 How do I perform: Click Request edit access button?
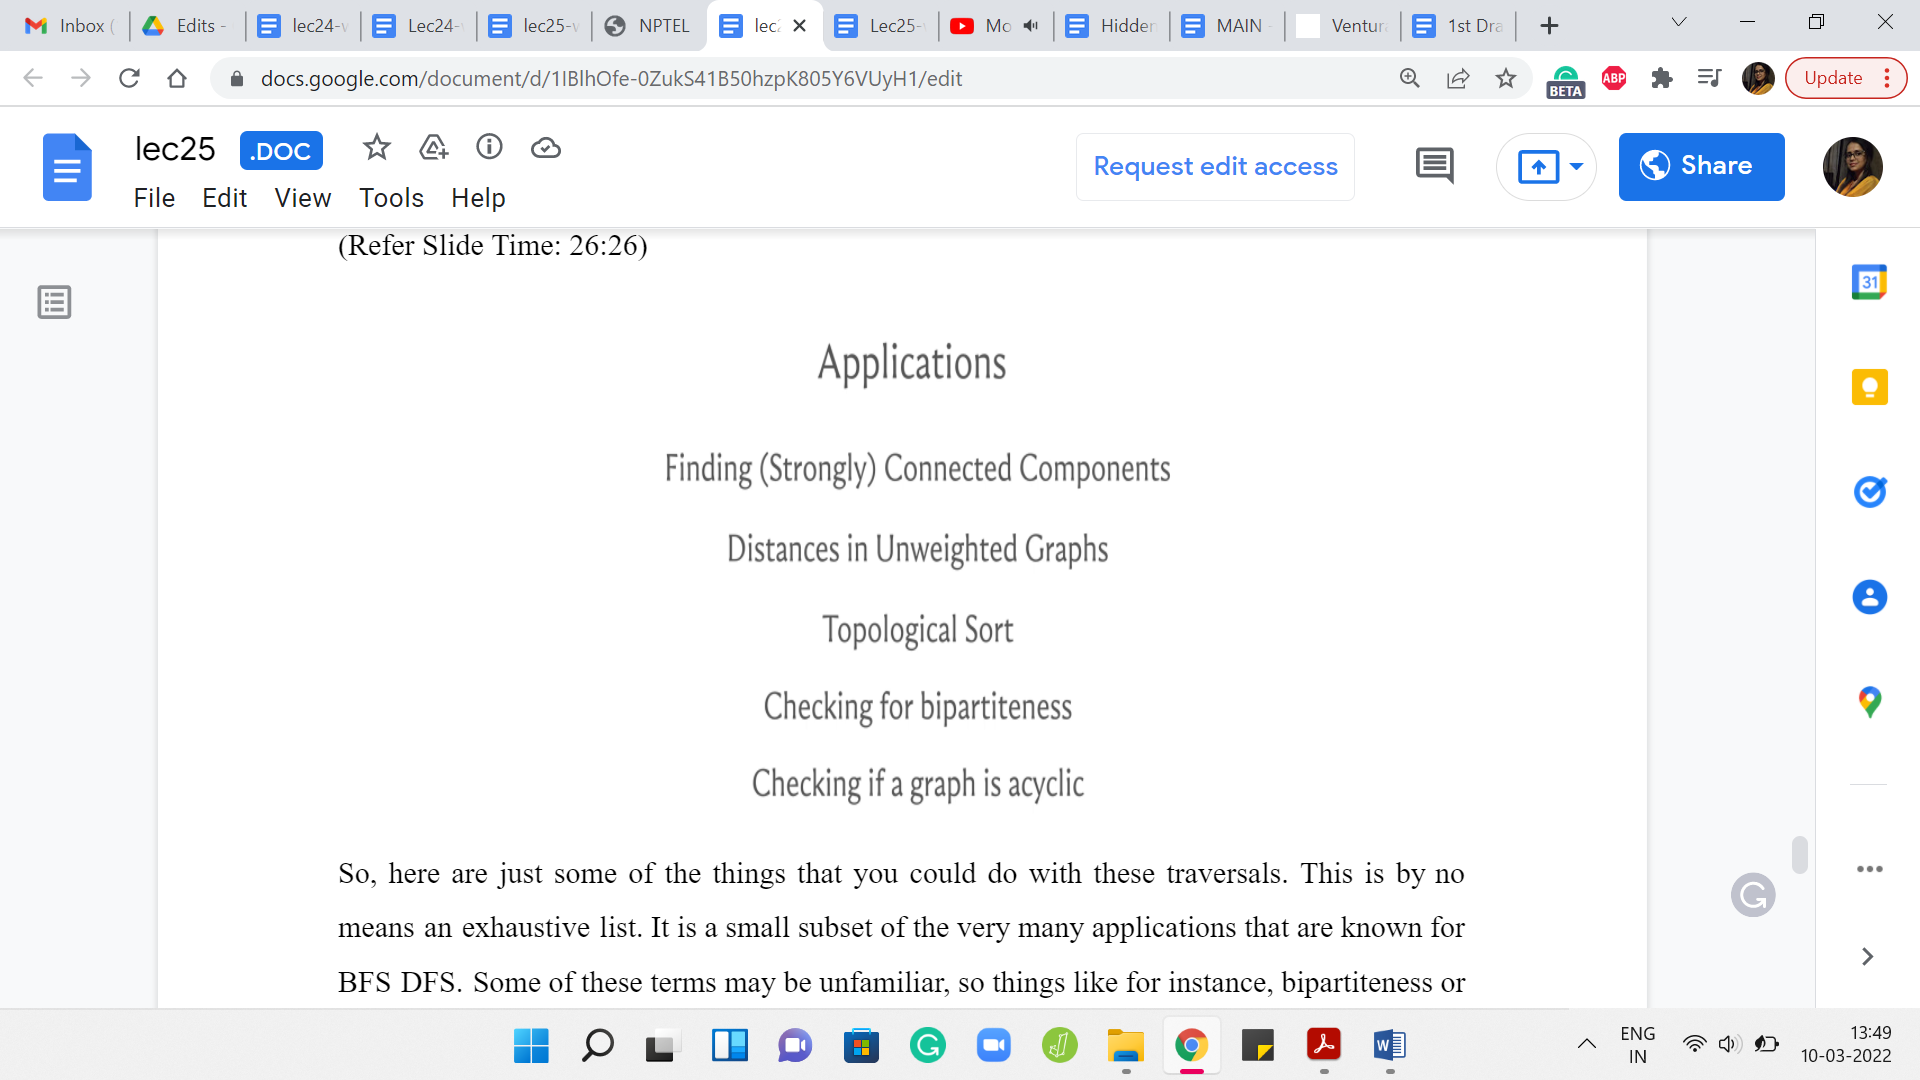click(x=1215, y=166)
